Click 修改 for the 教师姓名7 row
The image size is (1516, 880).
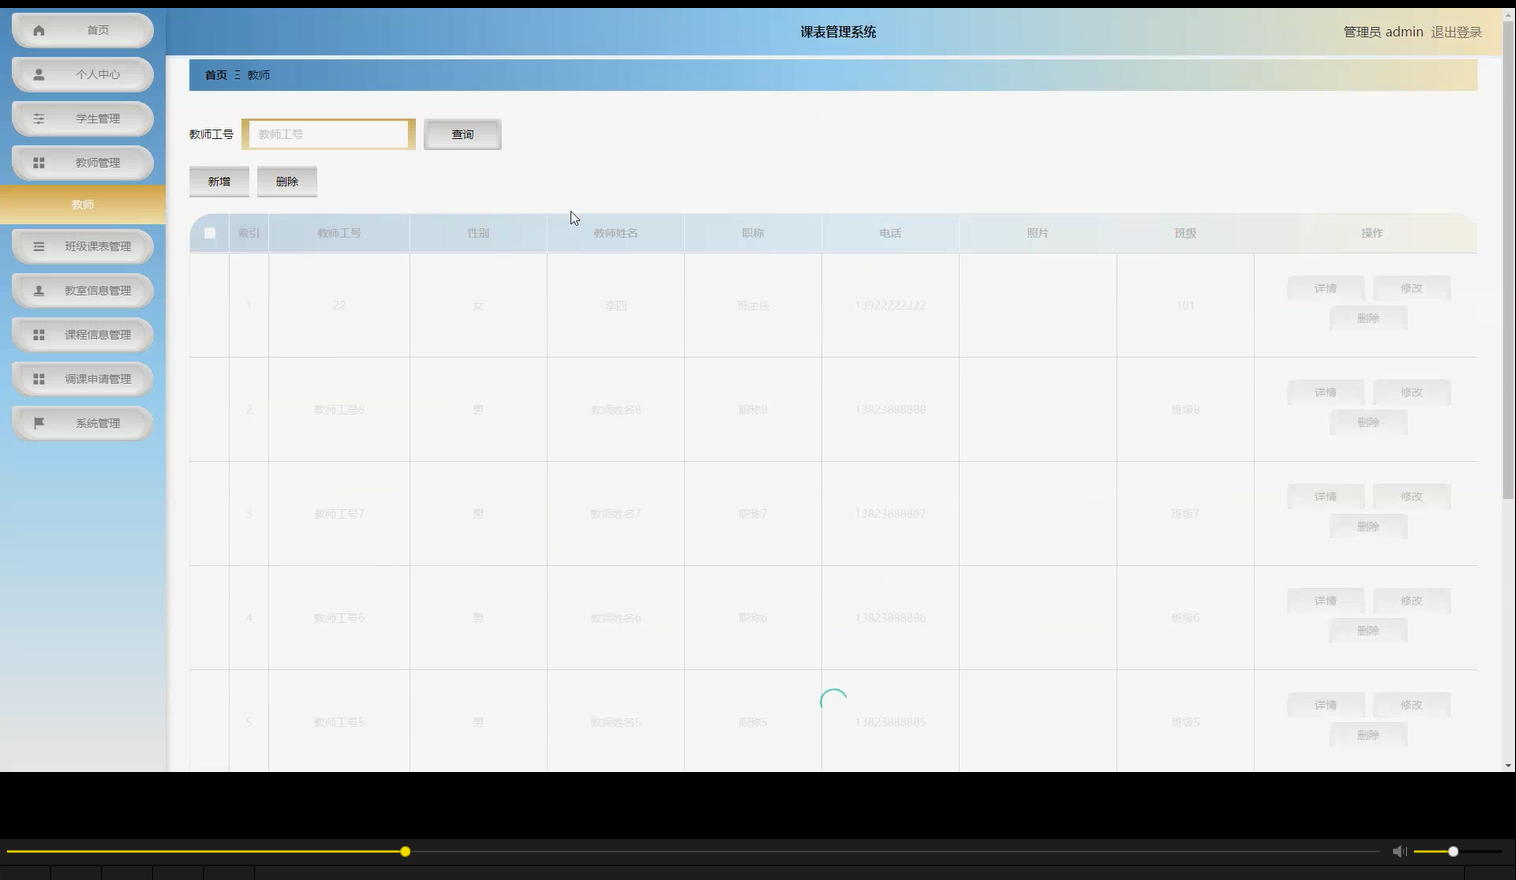click(1411, 496)
